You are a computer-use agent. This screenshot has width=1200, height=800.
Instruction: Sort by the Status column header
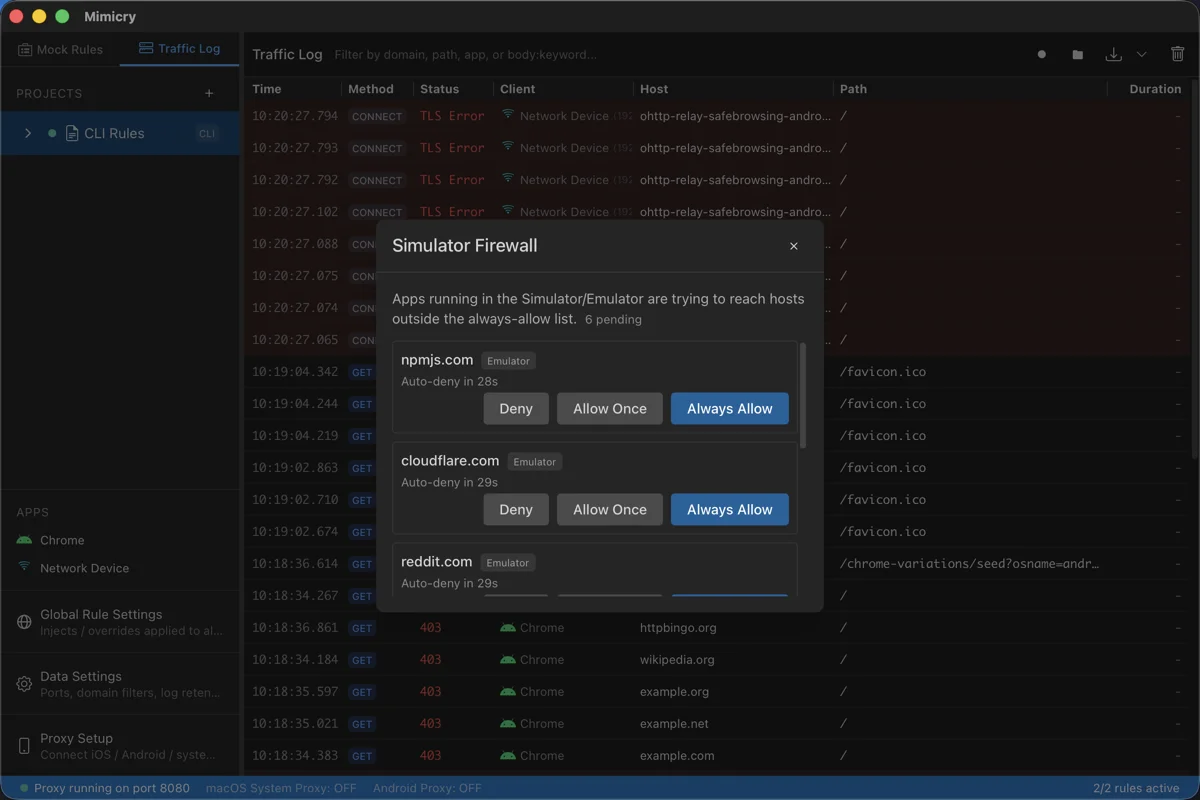pyautogui.click(x=440, y=89)
